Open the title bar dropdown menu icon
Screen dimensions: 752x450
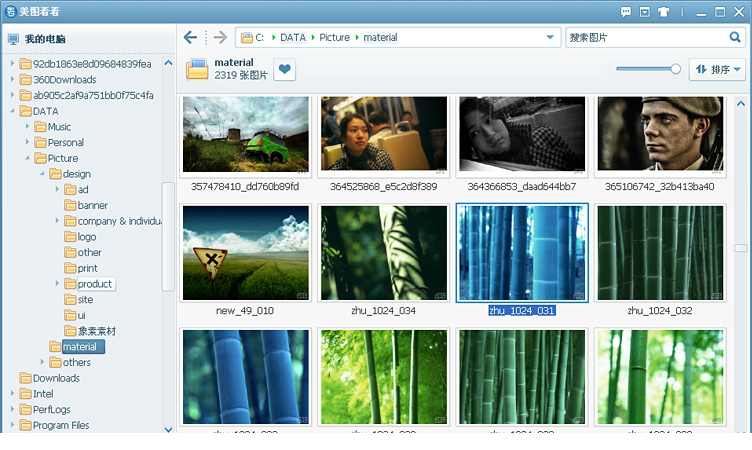click(645, 12)
